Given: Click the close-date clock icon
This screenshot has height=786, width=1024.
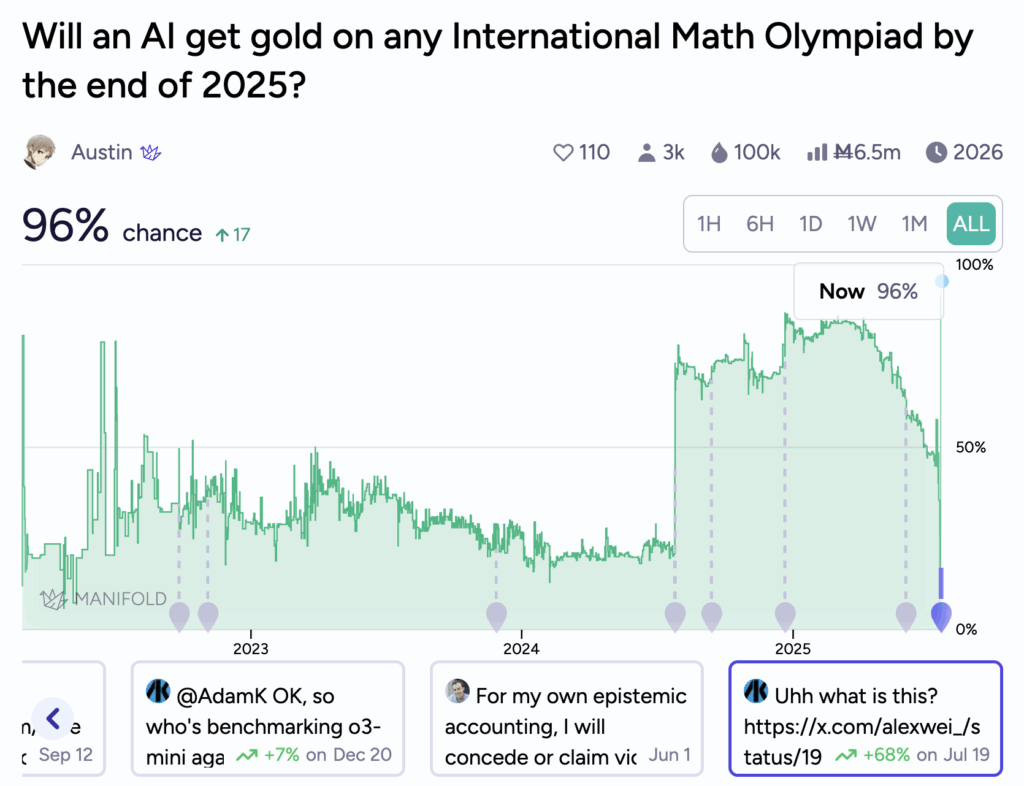Looking at the screenshot, I should pyautogui.click(x=936, y=153).
